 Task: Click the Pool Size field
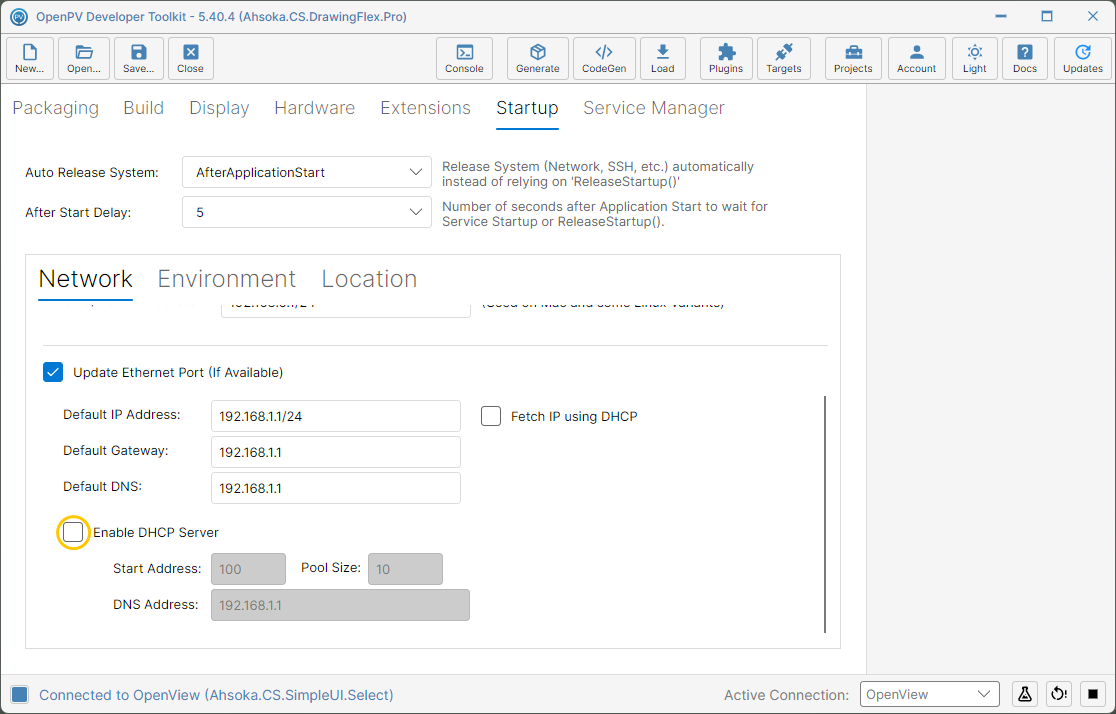405,569
